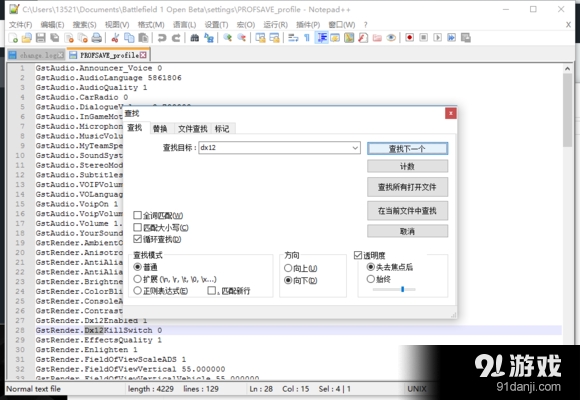580x400 pixels.
Task: Select 始终 always transparency option
Action: (x=370, y=279)
